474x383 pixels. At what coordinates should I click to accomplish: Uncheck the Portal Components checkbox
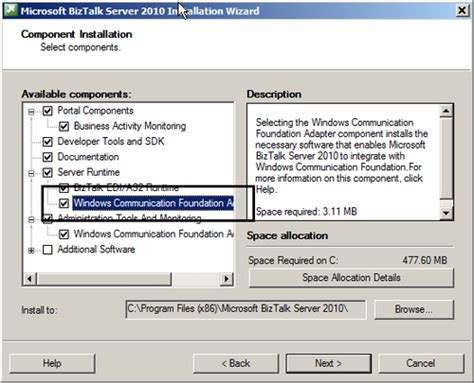[x=48, y=111]
